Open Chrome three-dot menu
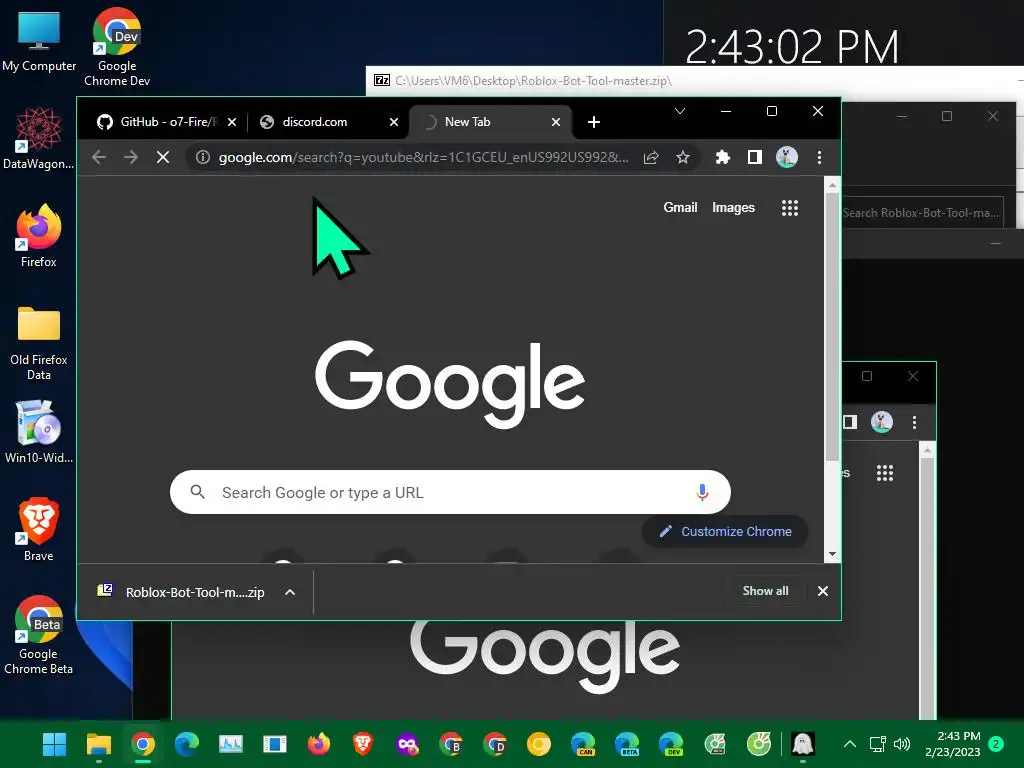This screenshot has height=768, width=1024. coord(819,157)
